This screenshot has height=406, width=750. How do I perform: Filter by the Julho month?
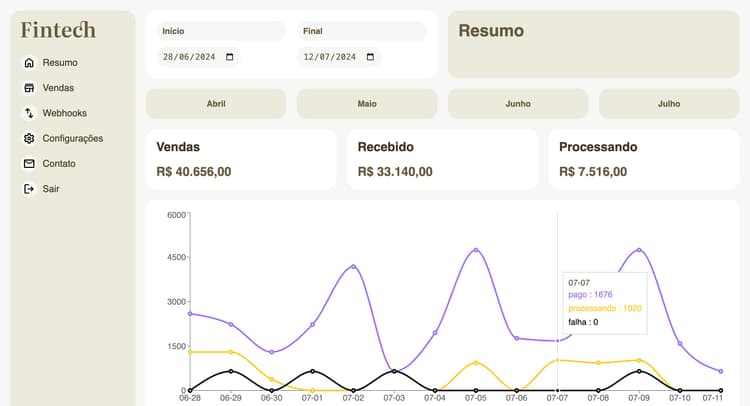click(x=669, y=104)
